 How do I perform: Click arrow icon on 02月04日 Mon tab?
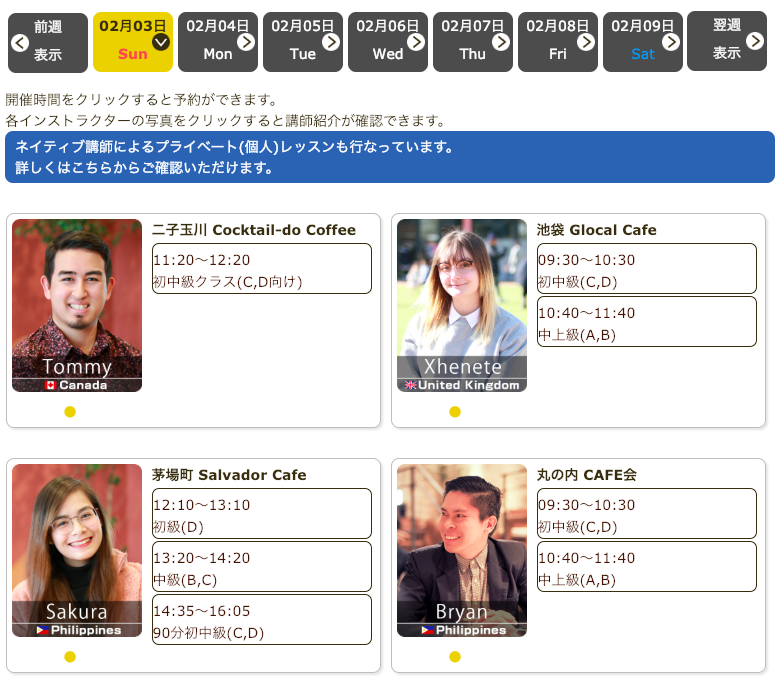pyautogui.click(x=246, y=42)
